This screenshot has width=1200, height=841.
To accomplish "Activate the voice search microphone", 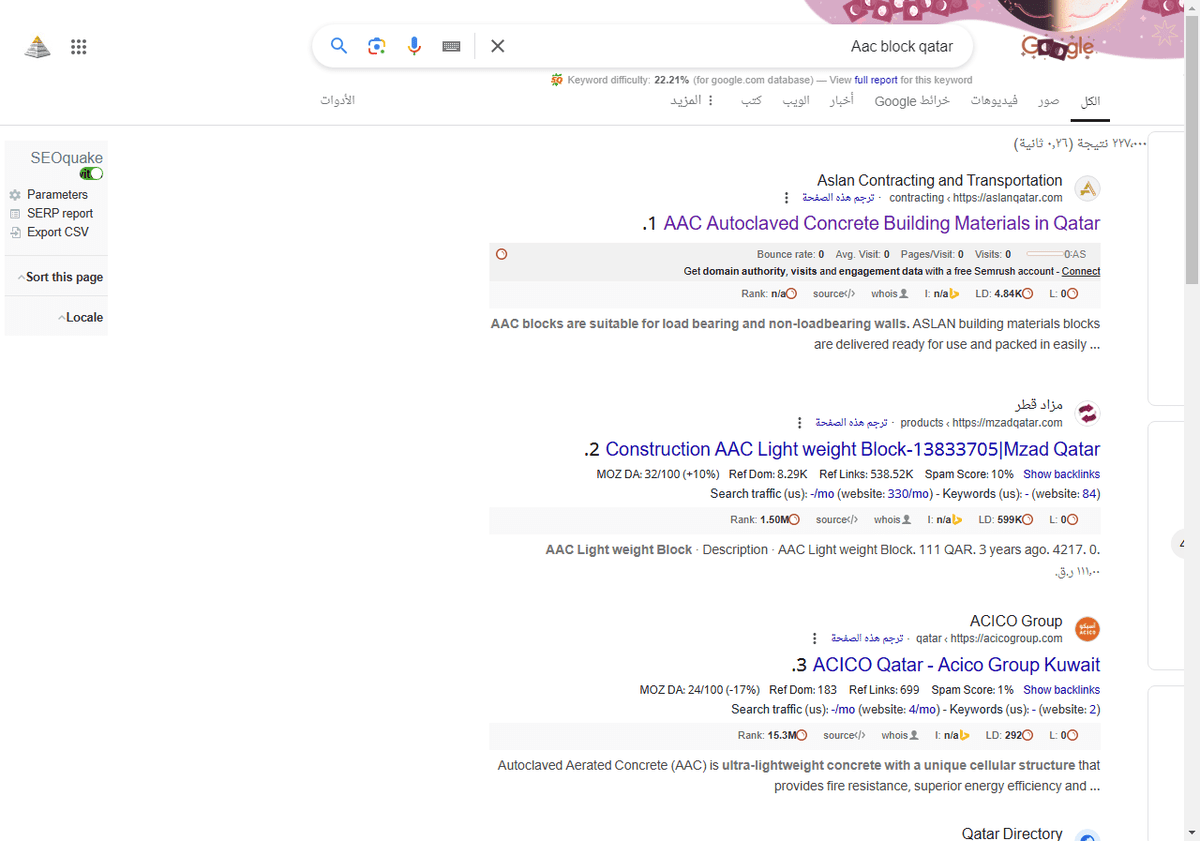I will pyautogui.click(x=414, y=46).
